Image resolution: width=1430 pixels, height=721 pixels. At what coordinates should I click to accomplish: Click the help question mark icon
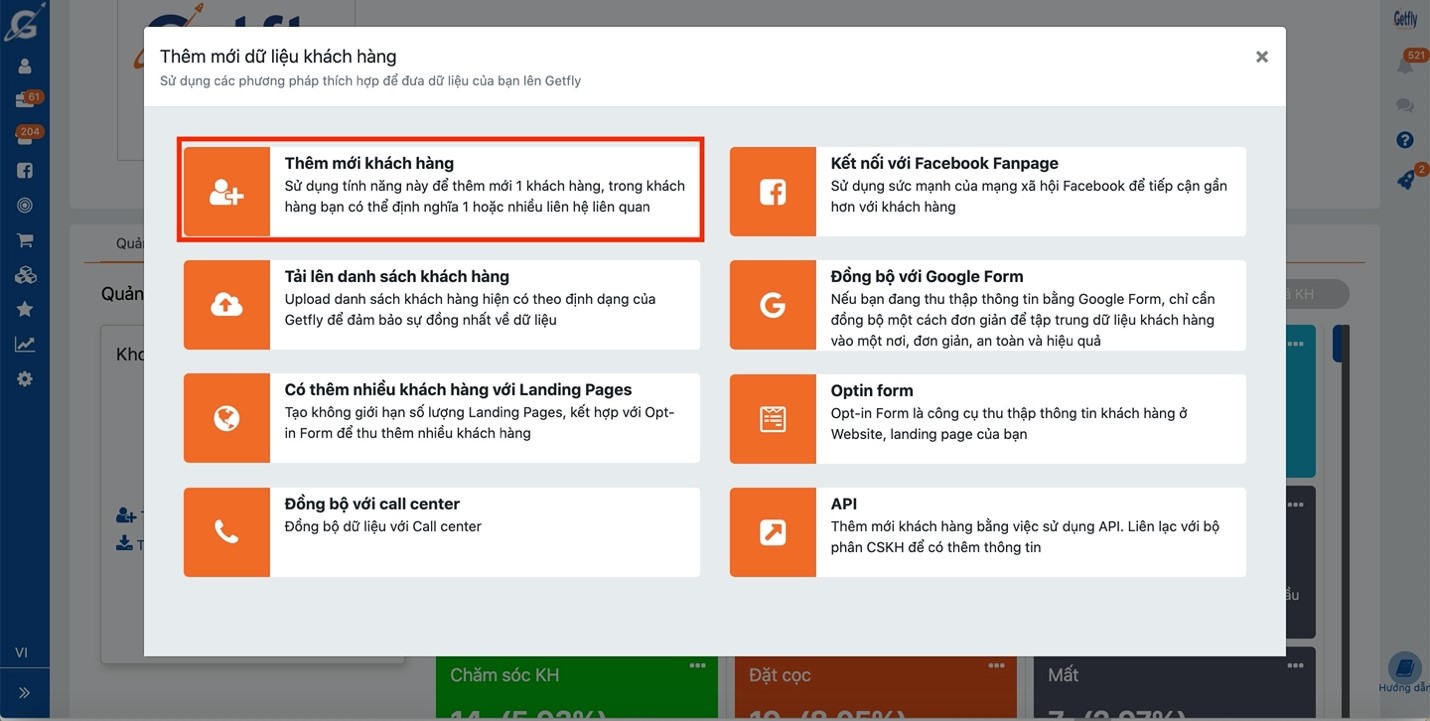point(1405,140)
